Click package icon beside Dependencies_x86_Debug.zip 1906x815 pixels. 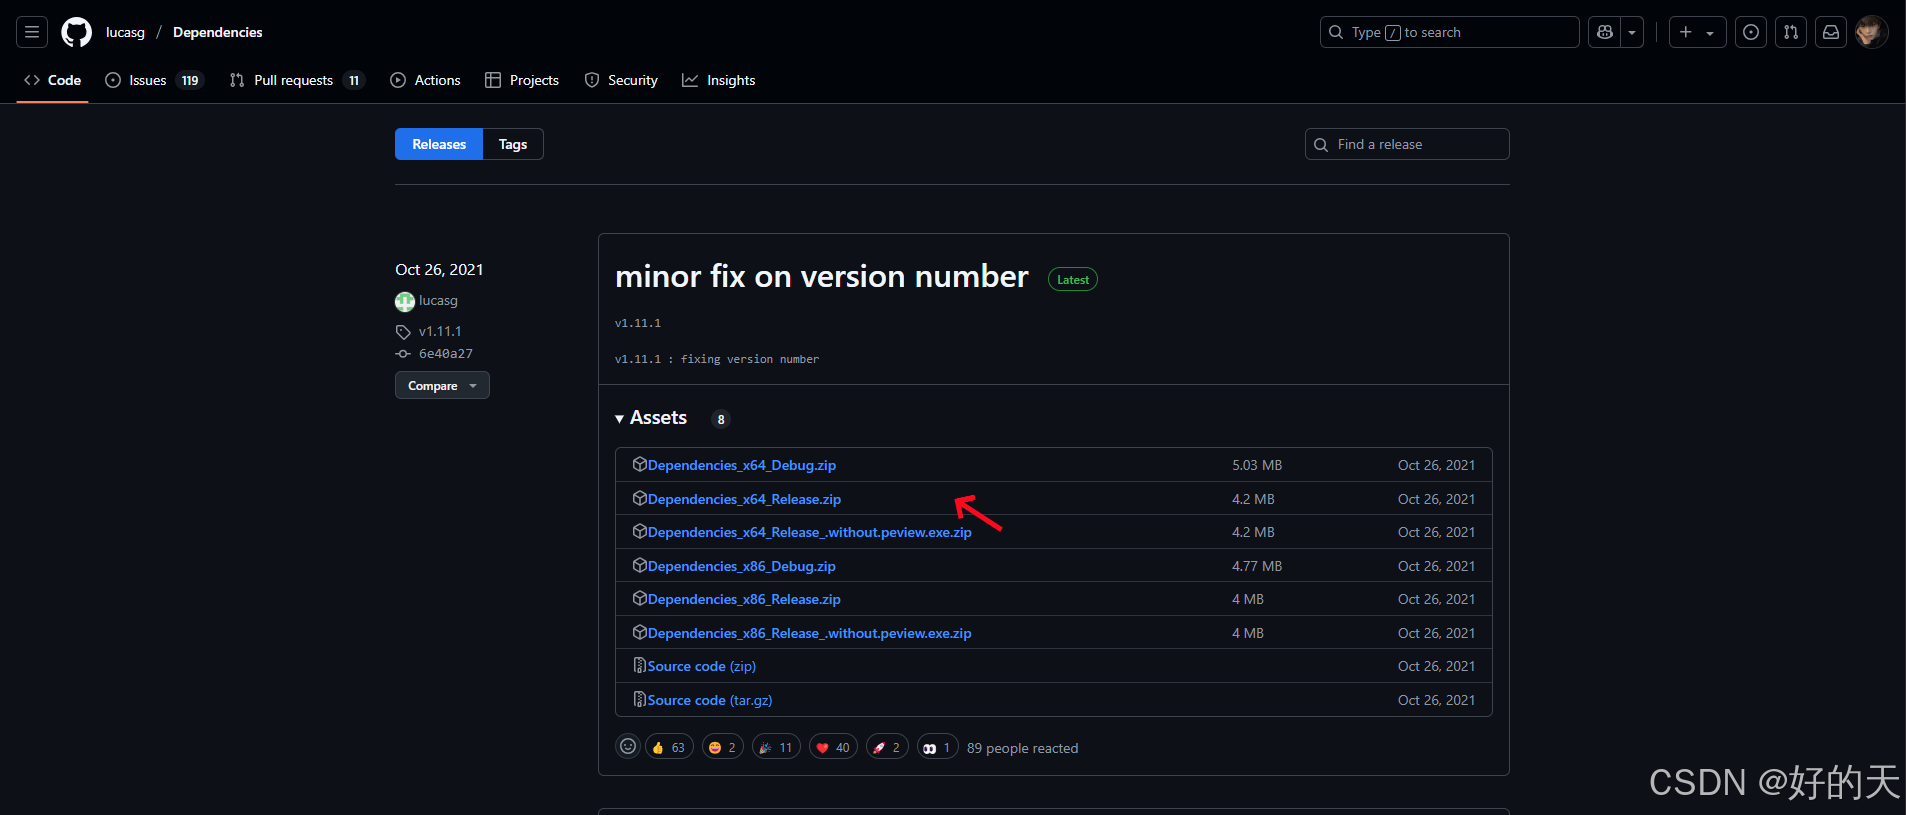pyautogui.click(x=640, y=565)
